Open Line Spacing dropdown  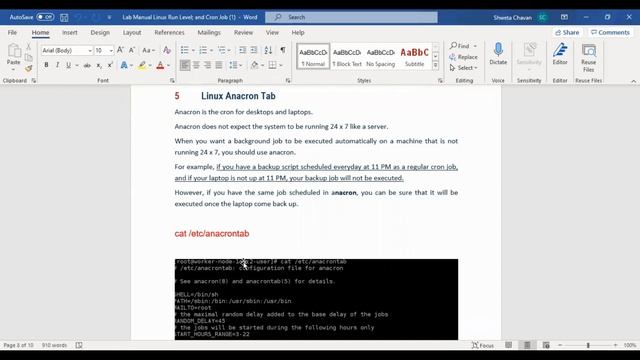236,65
